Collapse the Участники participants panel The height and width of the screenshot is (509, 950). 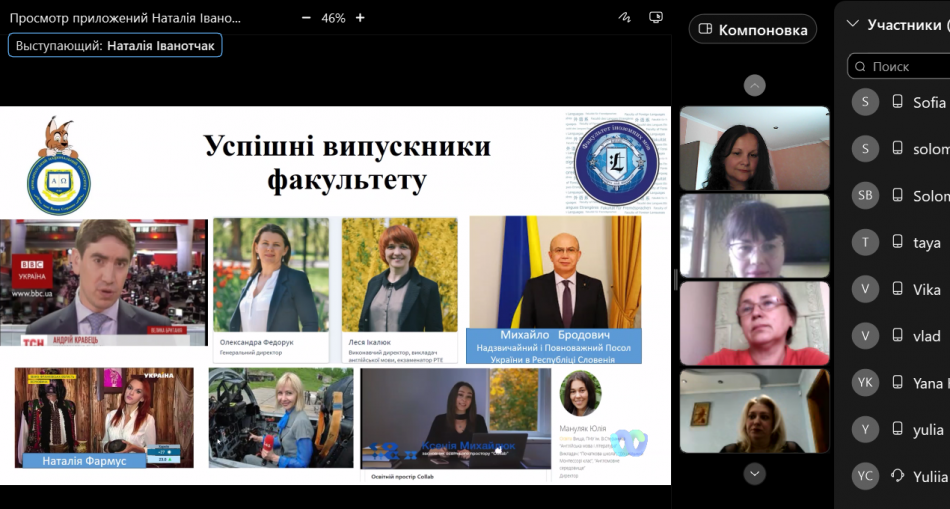pyautogui.click(x=852, y=24)
